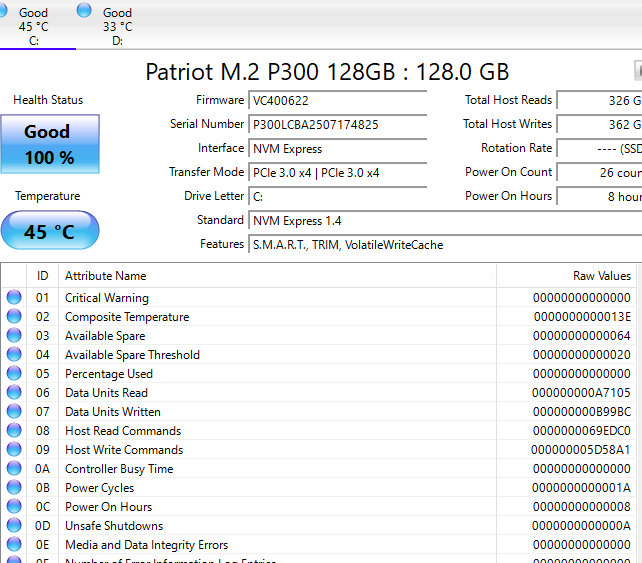Click ID cell 0C in the table

pos(43,506)
